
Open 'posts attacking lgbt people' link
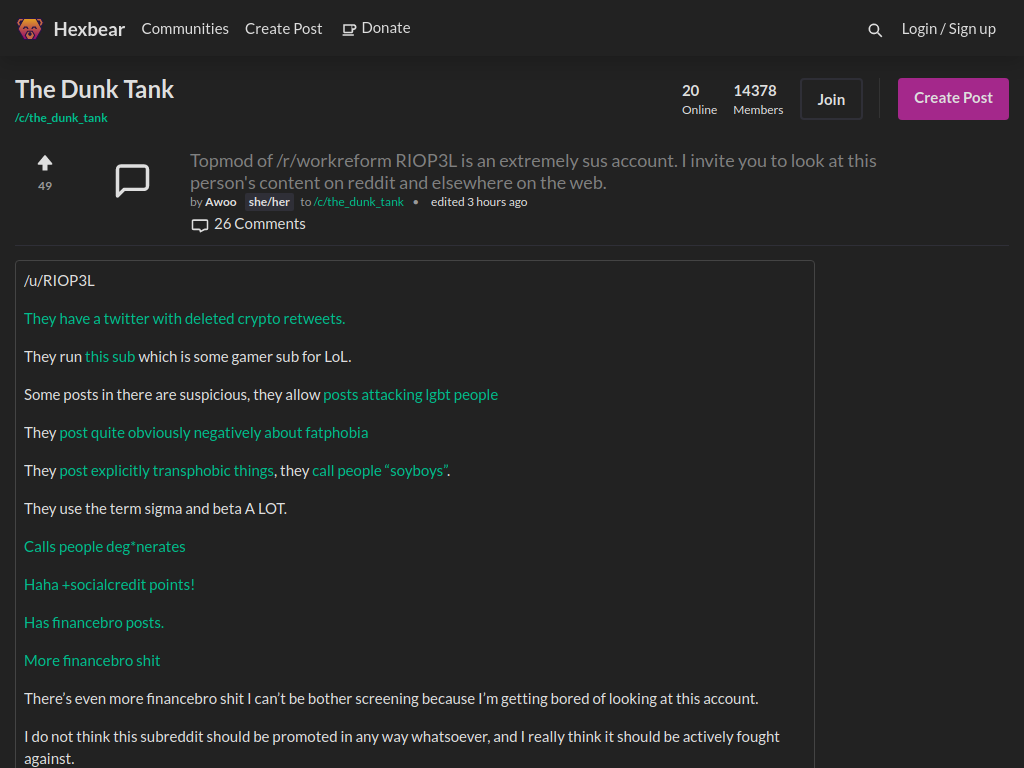point(410,395)
